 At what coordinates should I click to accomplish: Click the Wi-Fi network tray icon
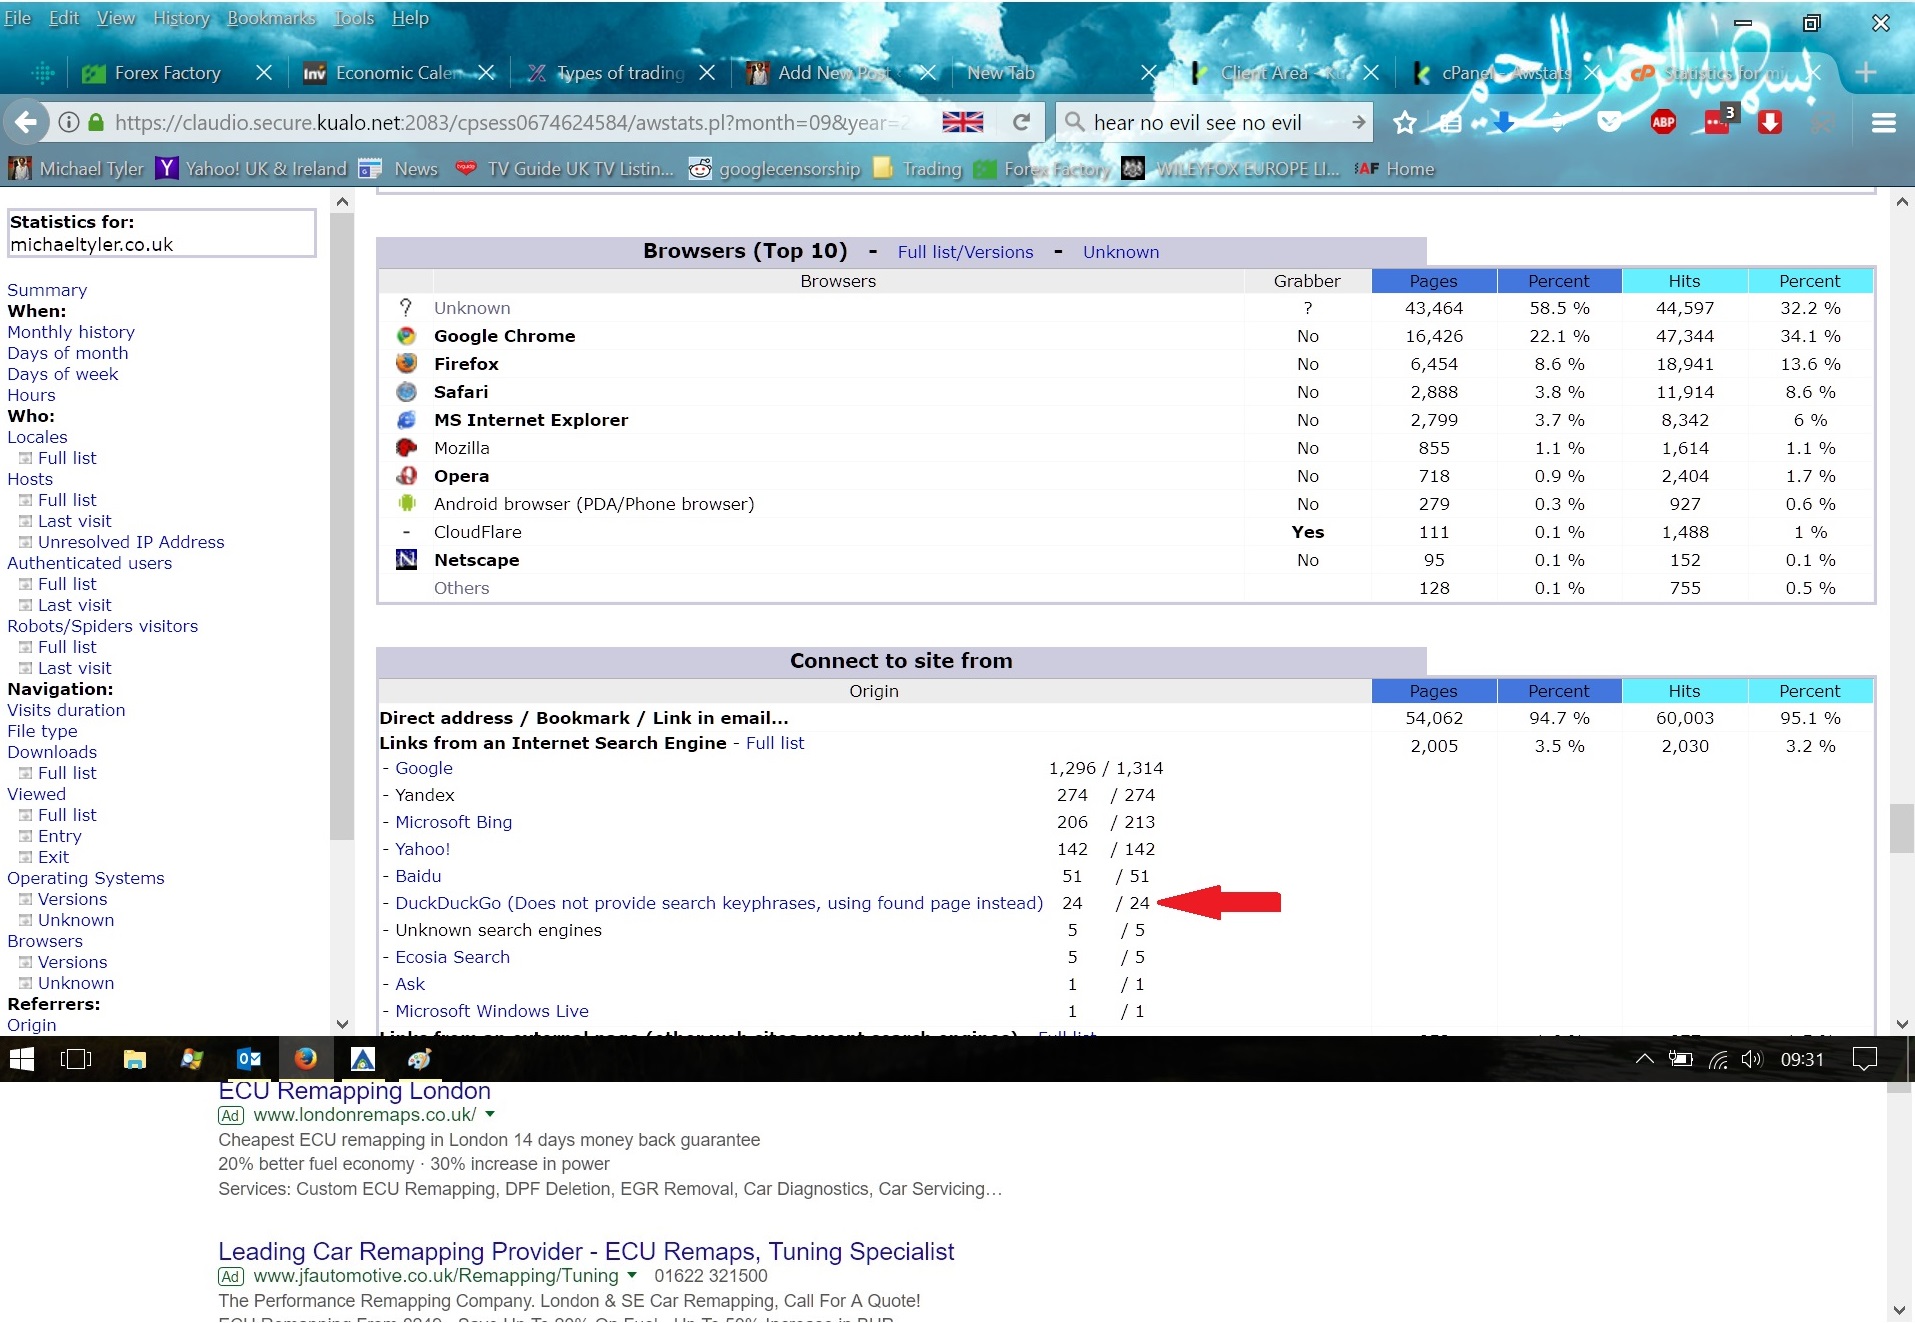[1718, 1060]
